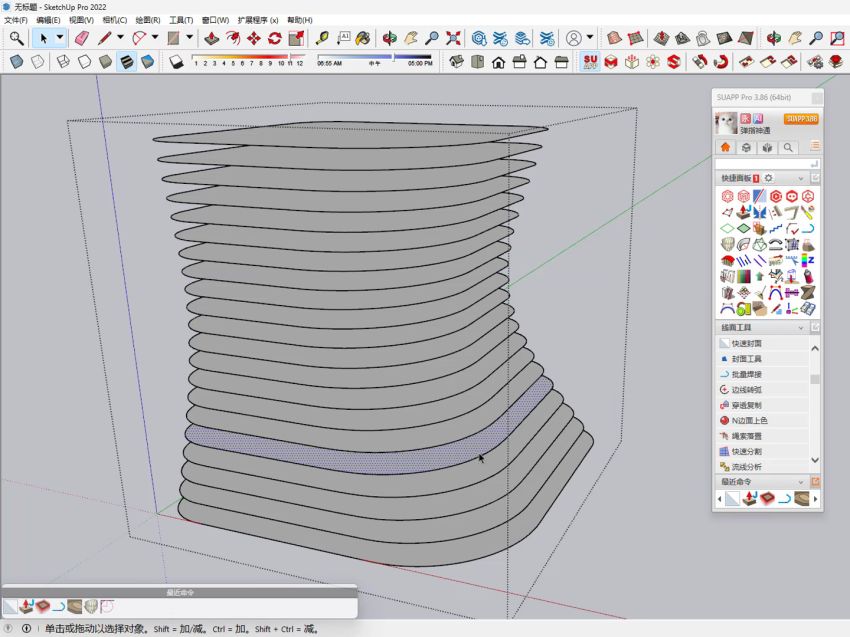Switch to Shaded style
850x637 pixels.
tap(105, 62)
